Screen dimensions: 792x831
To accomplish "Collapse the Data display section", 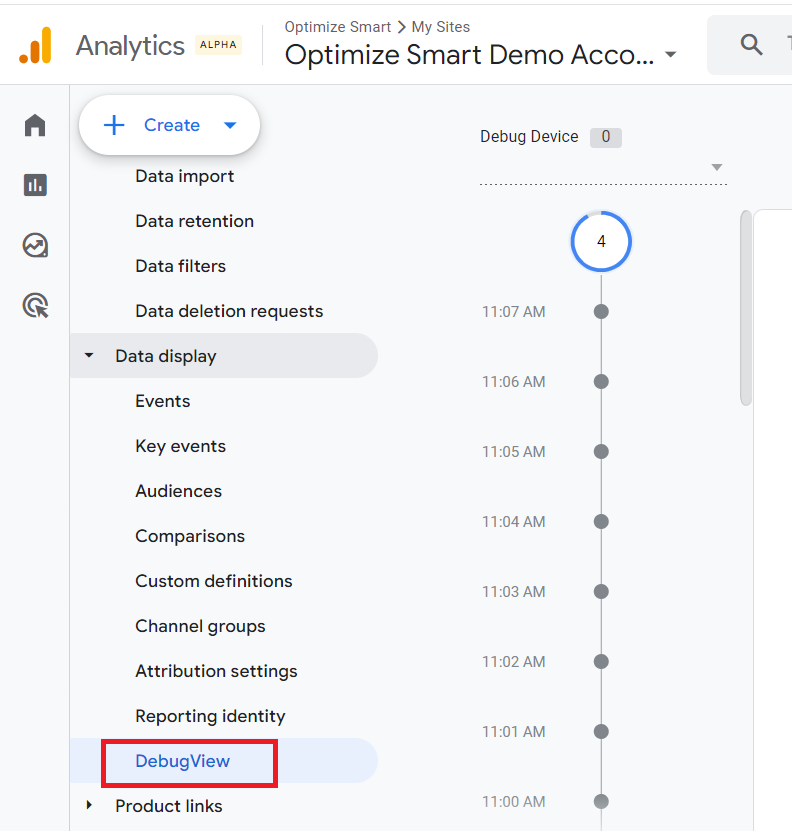I will (x=89, y=356).
